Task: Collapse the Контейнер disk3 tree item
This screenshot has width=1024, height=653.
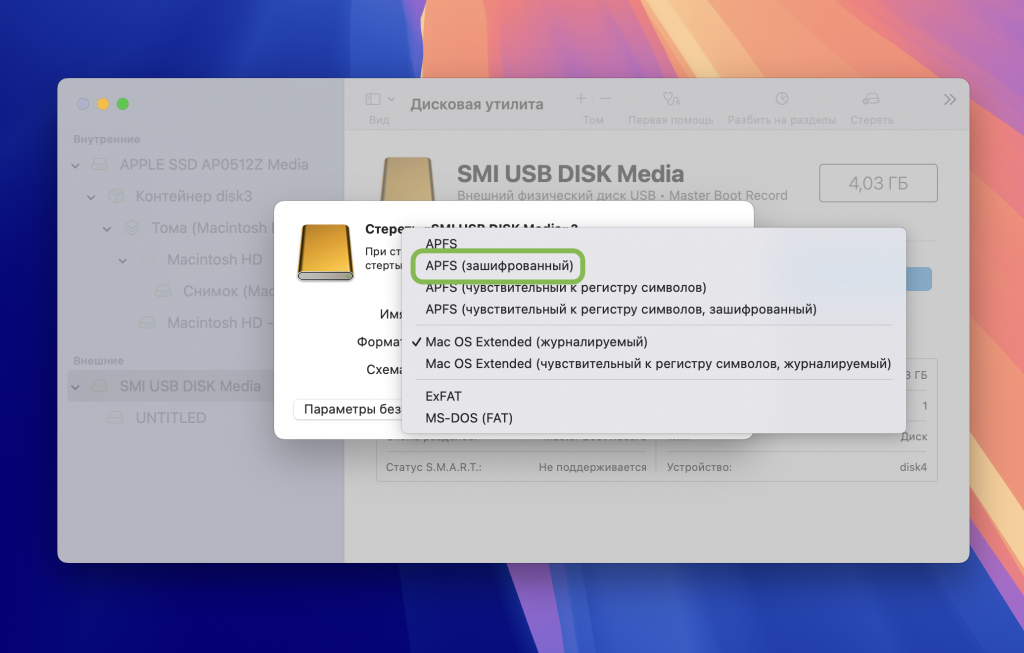Action: pyautogui.click(x=90, y=198)
